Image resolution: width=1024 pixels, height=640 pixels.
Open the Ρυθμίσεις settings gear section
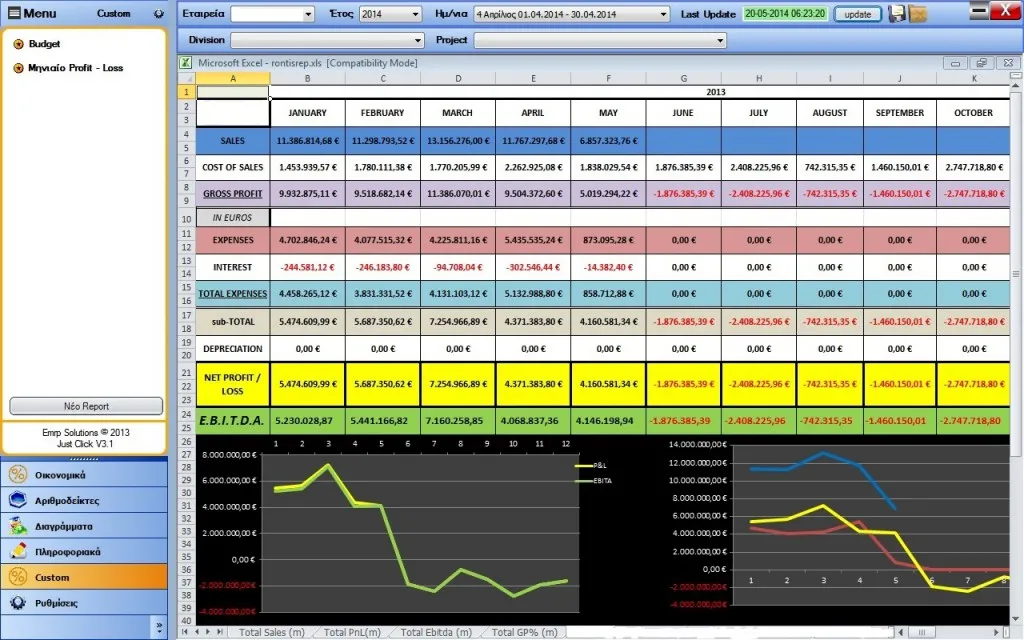click(x=84, y=603)
